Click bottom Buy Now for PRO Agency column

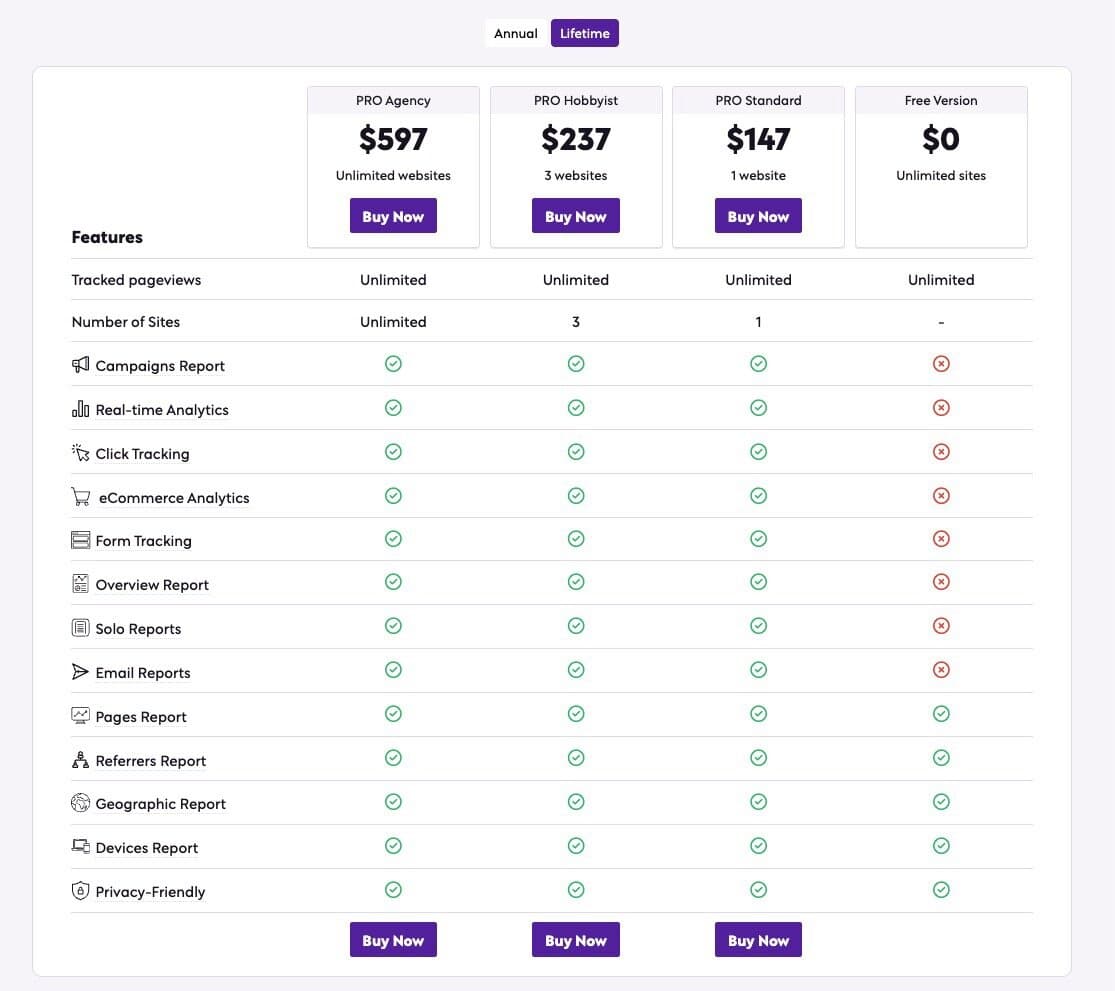pos(393,941)
